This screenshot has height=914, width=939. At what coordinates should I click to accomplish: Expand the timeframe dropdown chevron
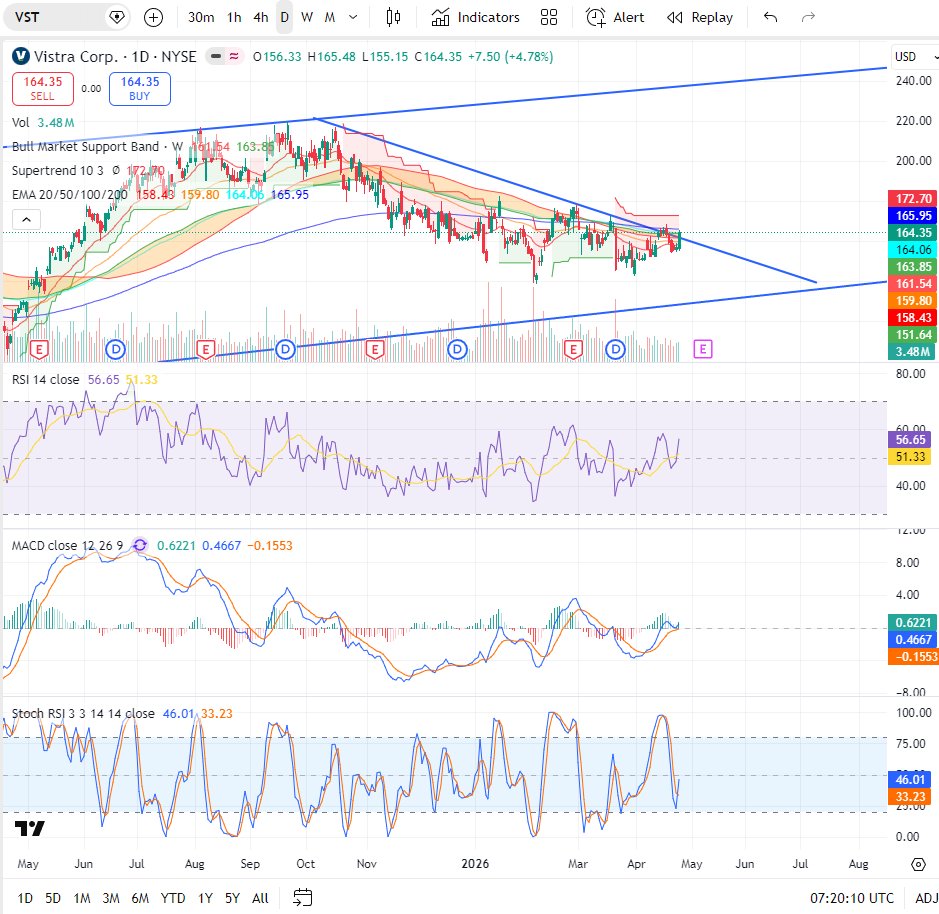(353, 17)
